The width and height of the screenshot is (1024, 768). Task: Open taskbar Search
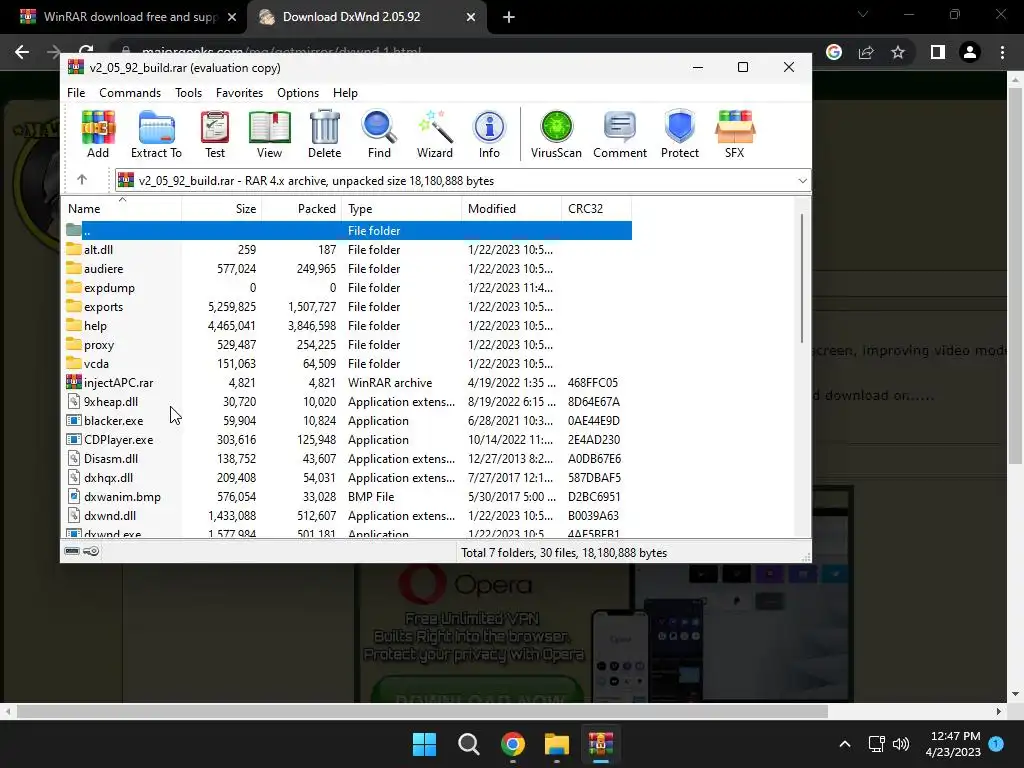point(468,744)
